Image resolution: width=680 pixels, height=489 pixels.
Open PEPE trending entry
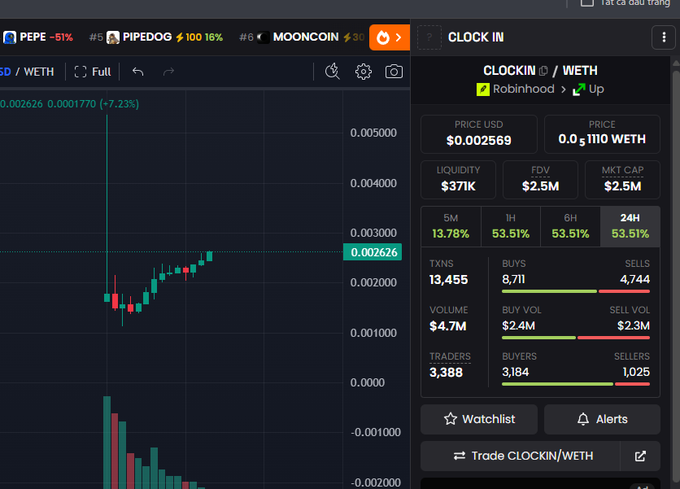pos(38,37)
